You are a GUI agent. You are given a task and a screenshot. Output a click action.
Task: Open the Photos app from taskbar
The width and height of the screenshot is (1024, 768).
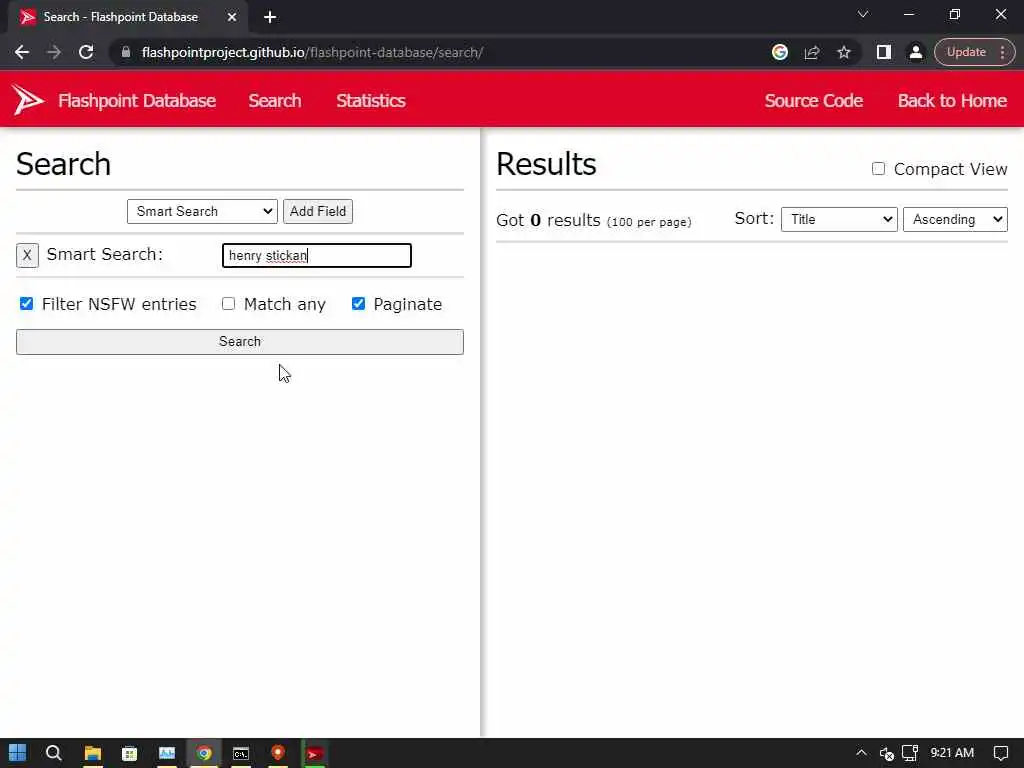pos(167,753)
